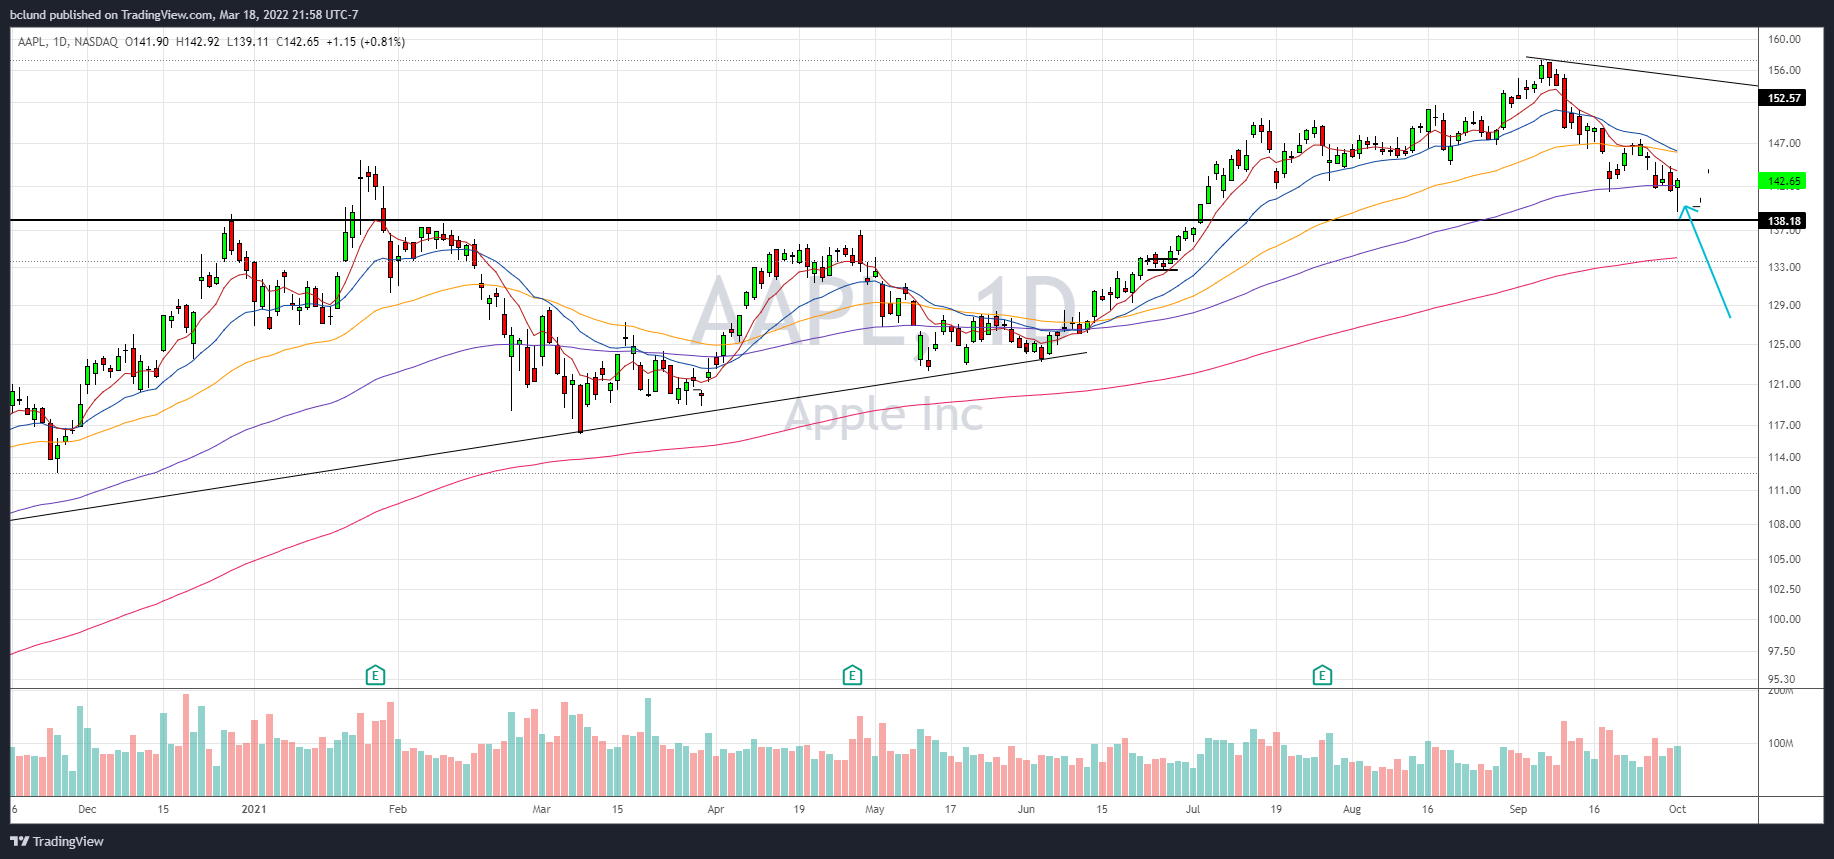This screenshot has width=1834, height=859.
Task: Click 108.00 on the price axis
Action: point(1784,525)
